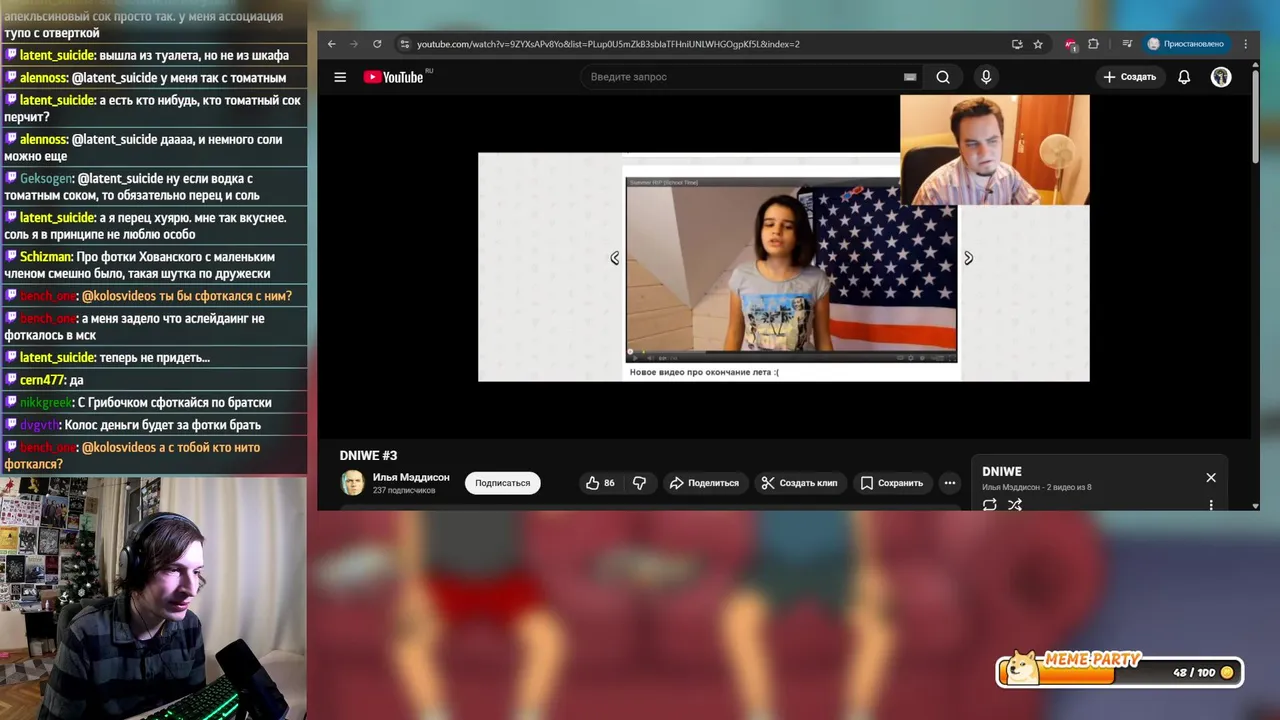Open the YouTube account avatar menu
Viewport: 1280px width, 720px height.
pos(1221,77)
